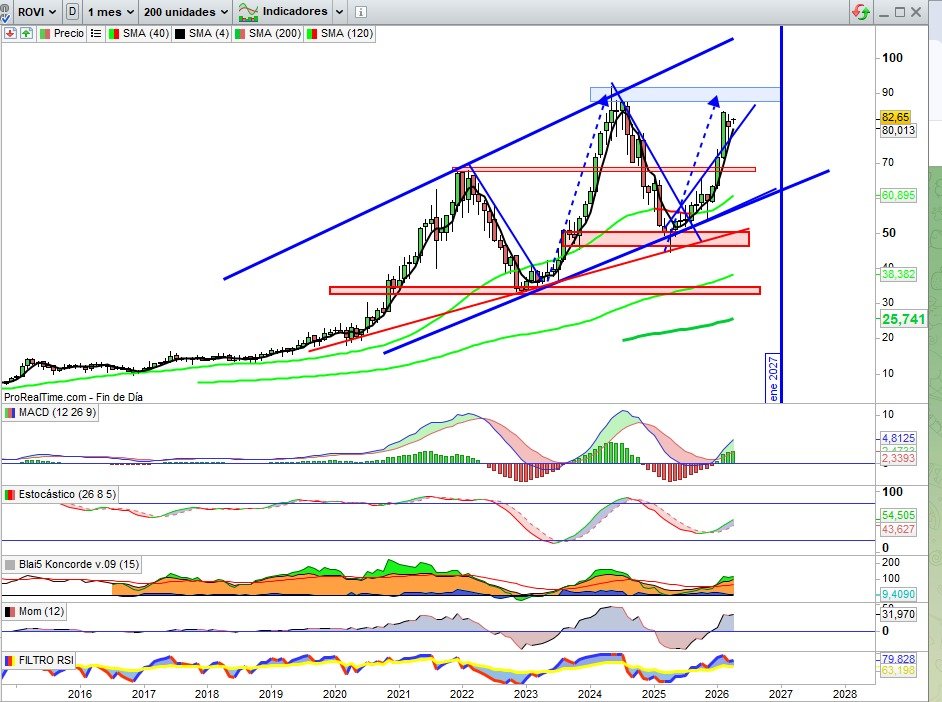Open the '1 mes' period dropdown

coord(111,11)
